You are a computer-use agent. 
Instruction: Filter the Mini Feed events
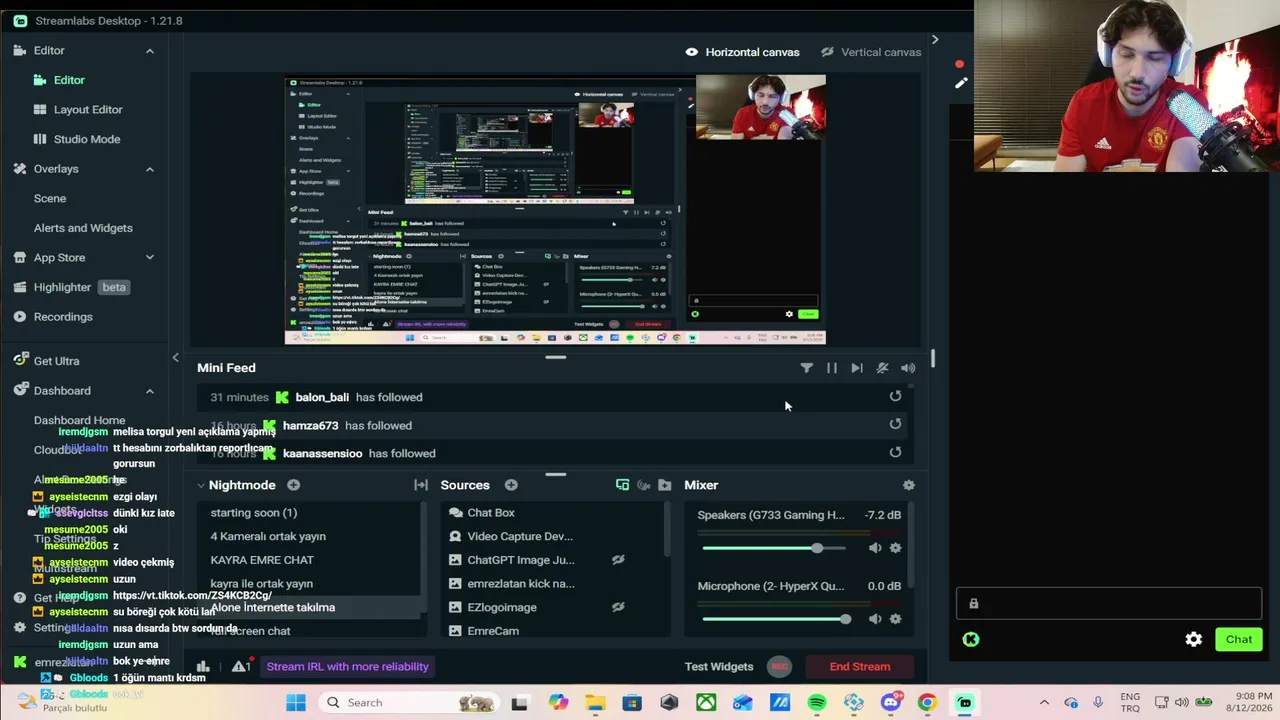pos(806,368)
